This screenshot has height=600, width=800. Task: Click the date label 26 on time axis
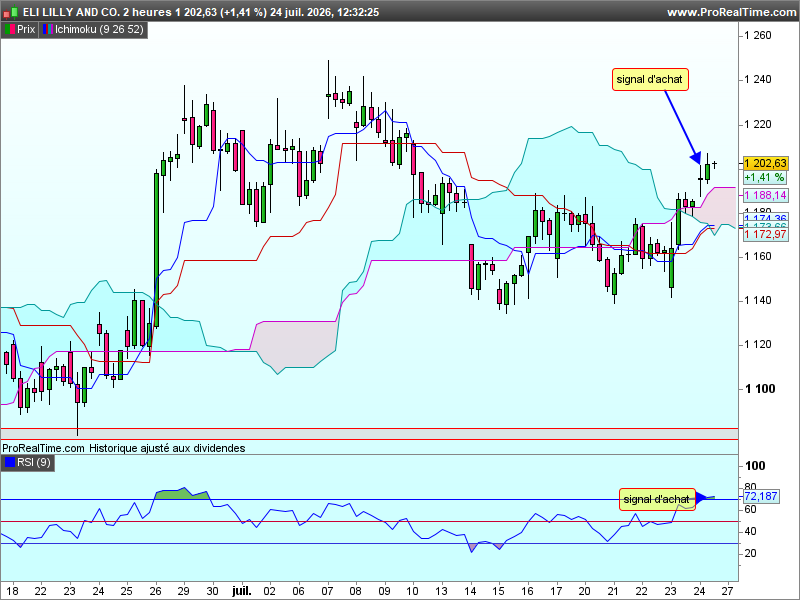point(155,591)
